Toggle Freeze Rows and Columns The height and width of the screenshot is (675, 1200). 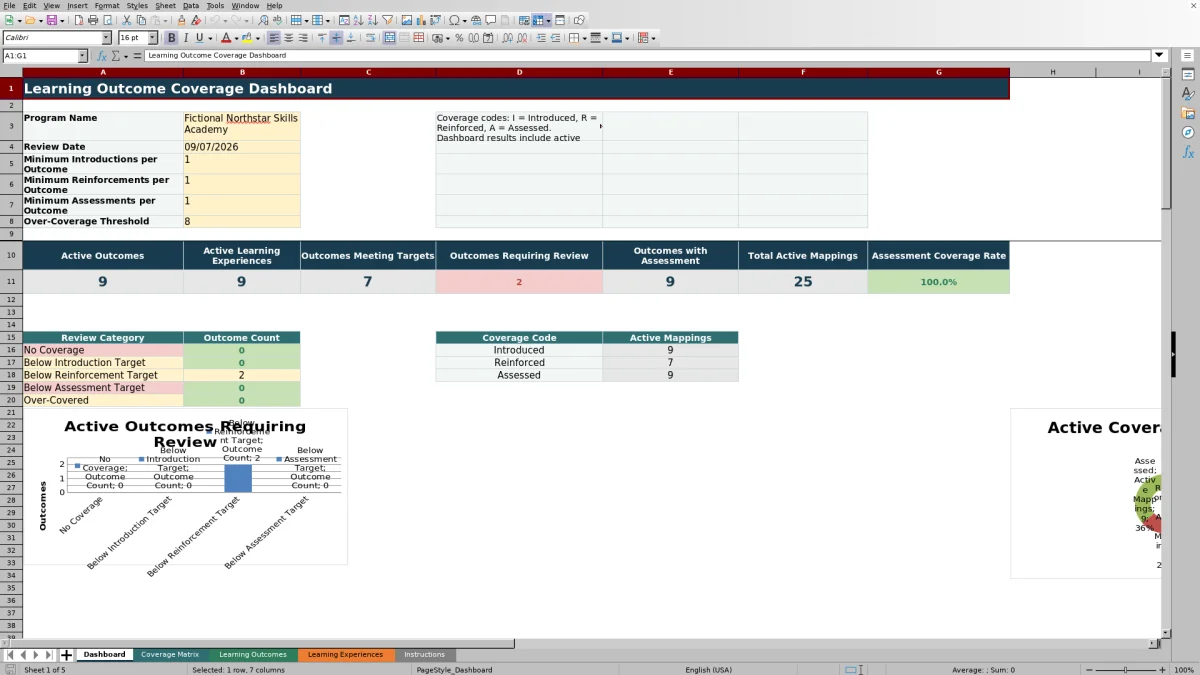pyautogui.click(x=538, y=20)
